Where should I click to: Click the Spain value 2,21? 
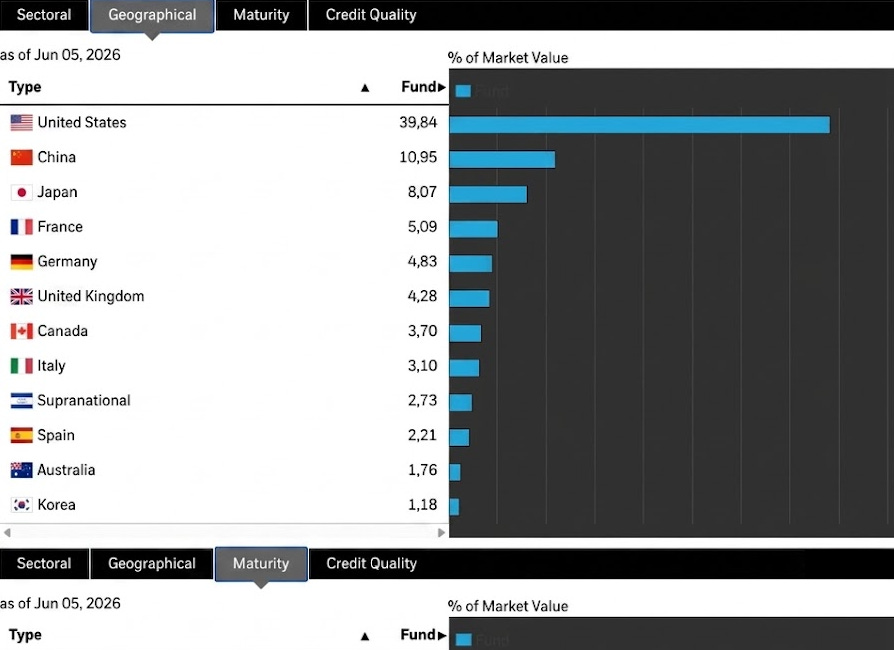pyautogui.click(x=422, y=436)
